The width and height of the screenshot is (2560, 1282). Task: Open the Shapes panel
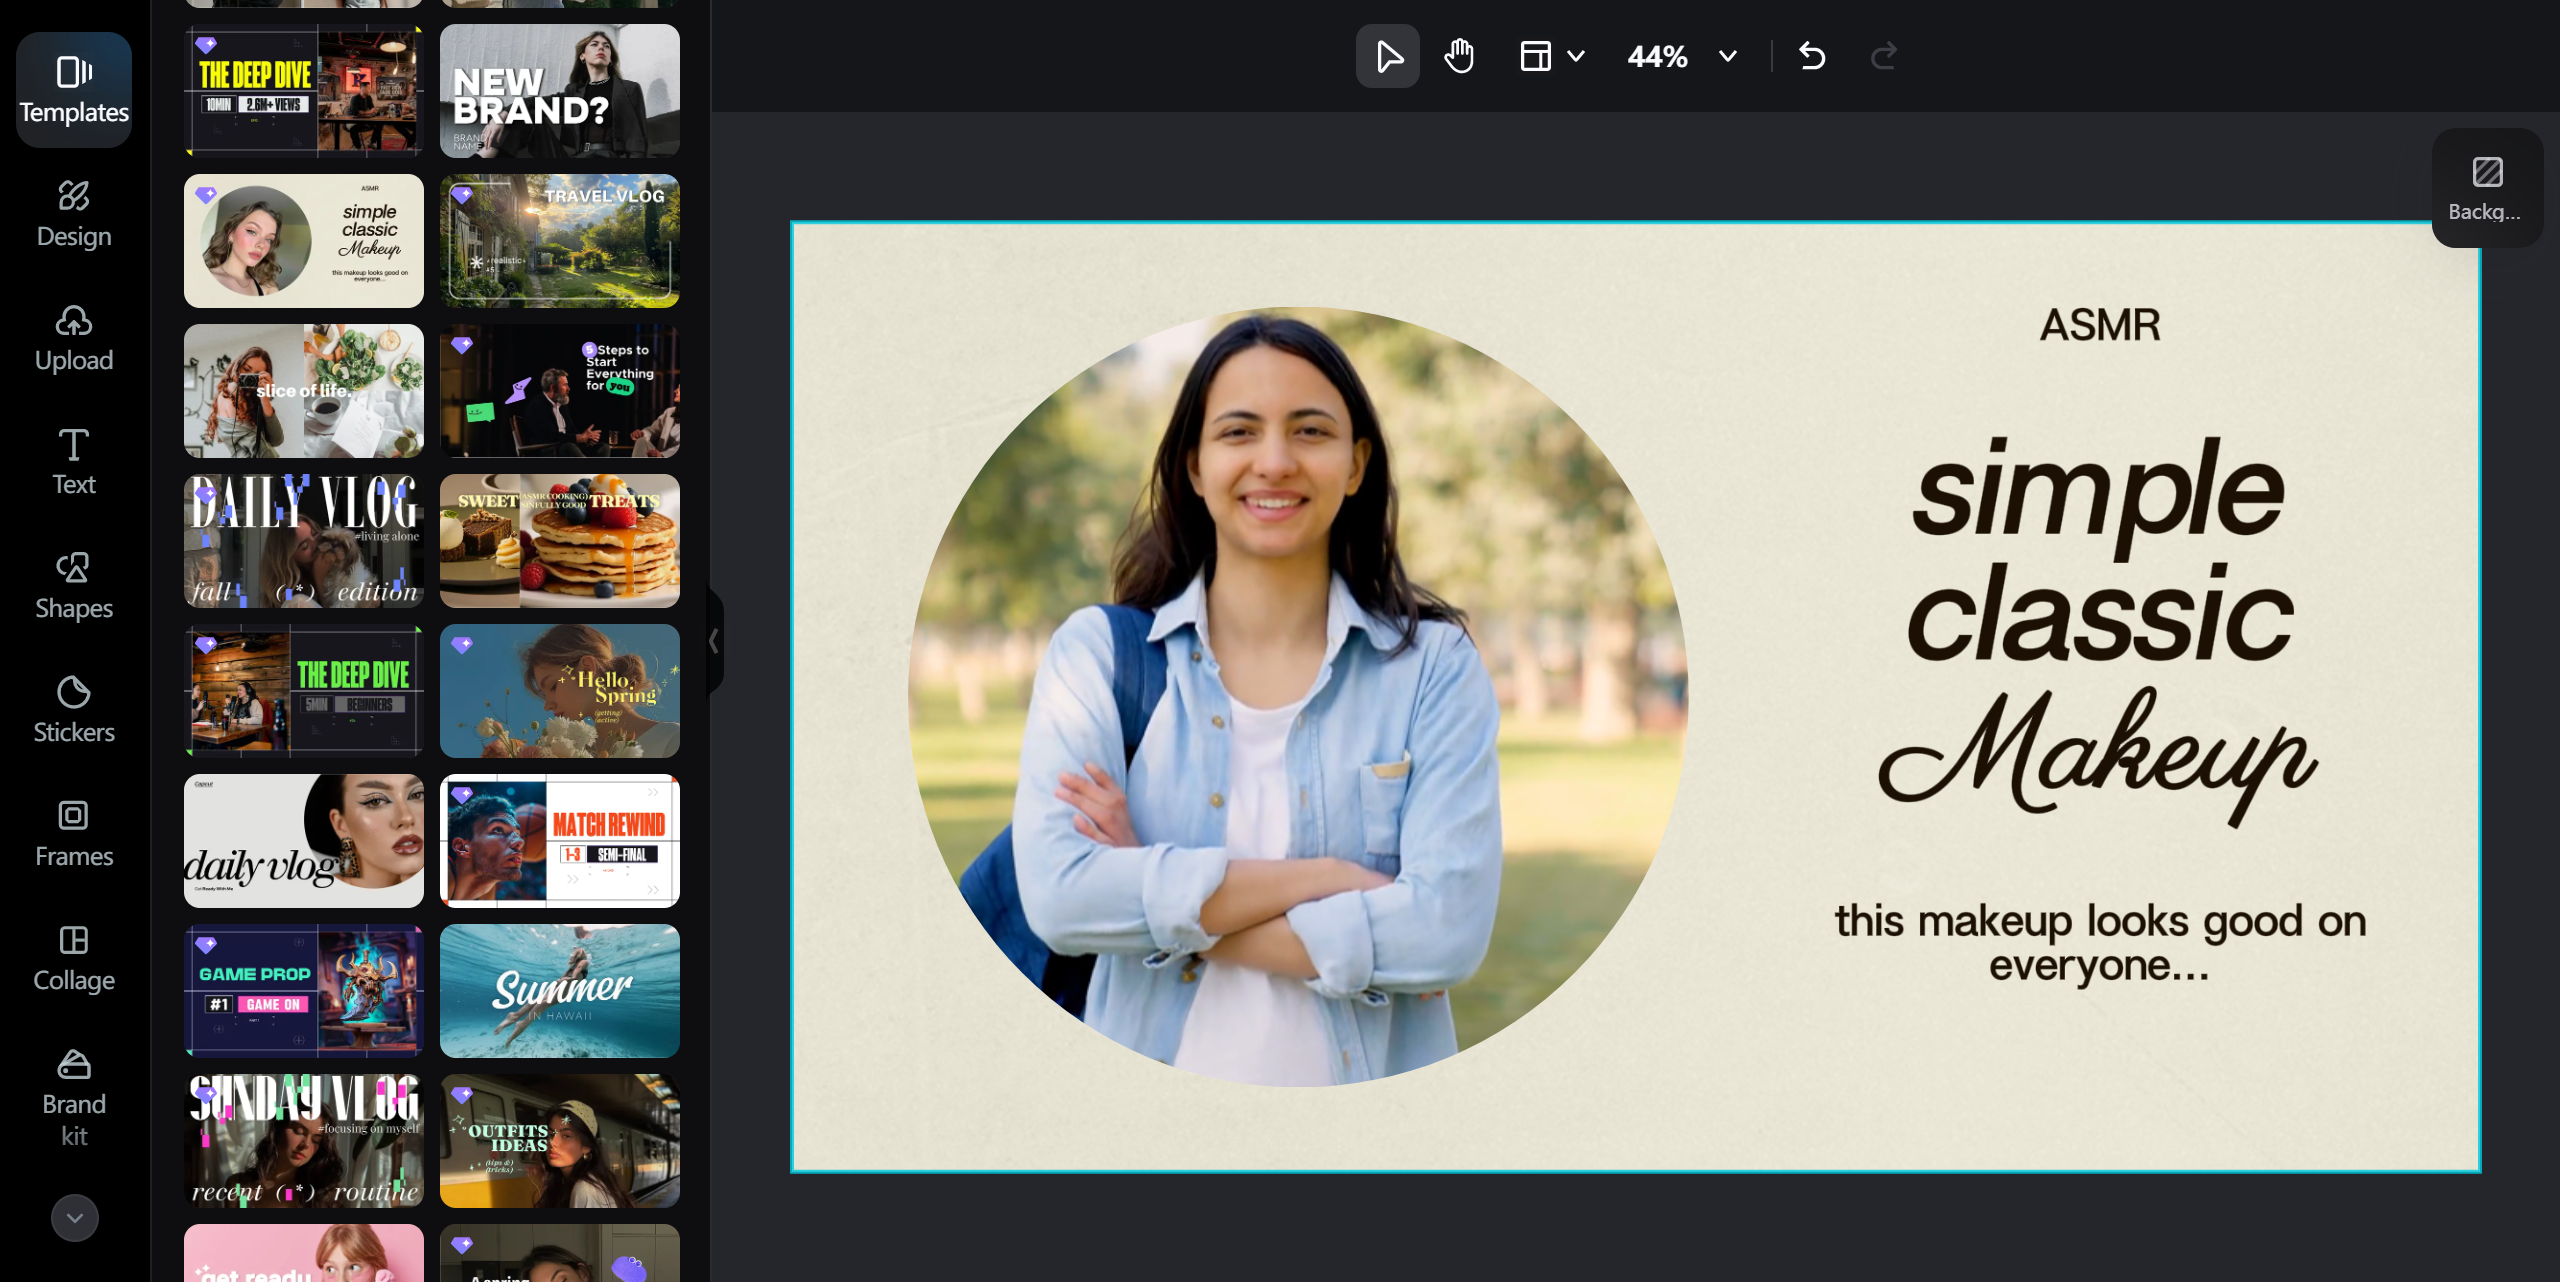tap(74, 585)
